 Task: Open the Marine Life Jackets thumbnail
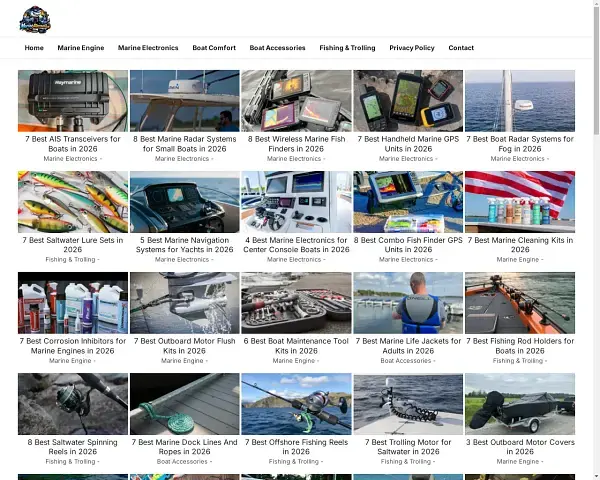tap(408, 302)
